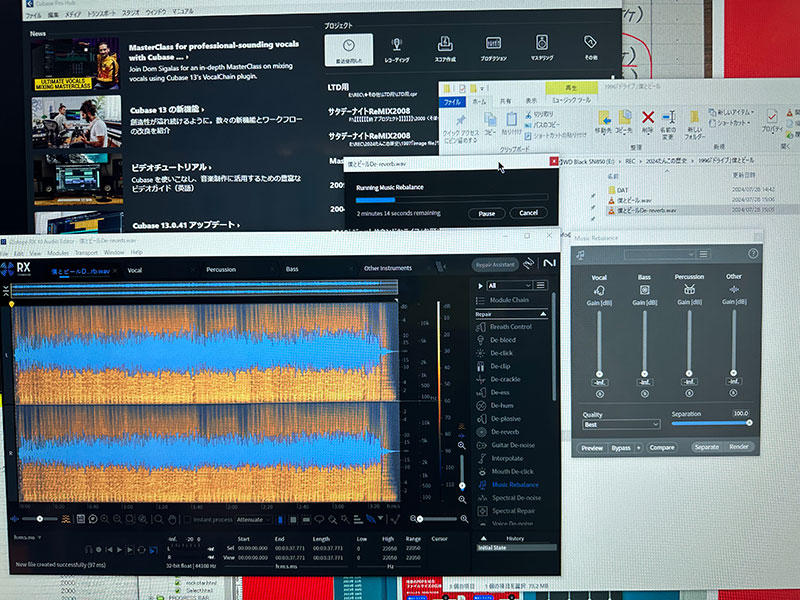Toggle Compare in Music Rebalance
The width and height of the screenshot is (800, 600).
coord(662,447)
